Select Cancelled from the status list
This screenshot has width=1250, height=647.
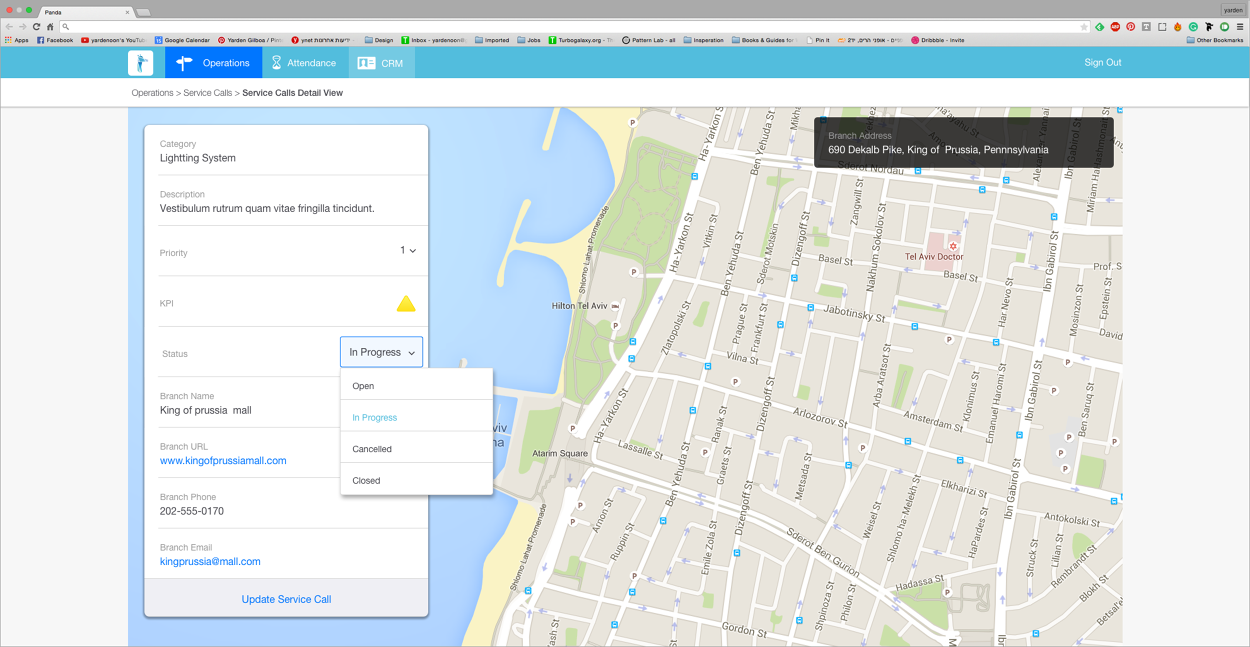point(371,448)
